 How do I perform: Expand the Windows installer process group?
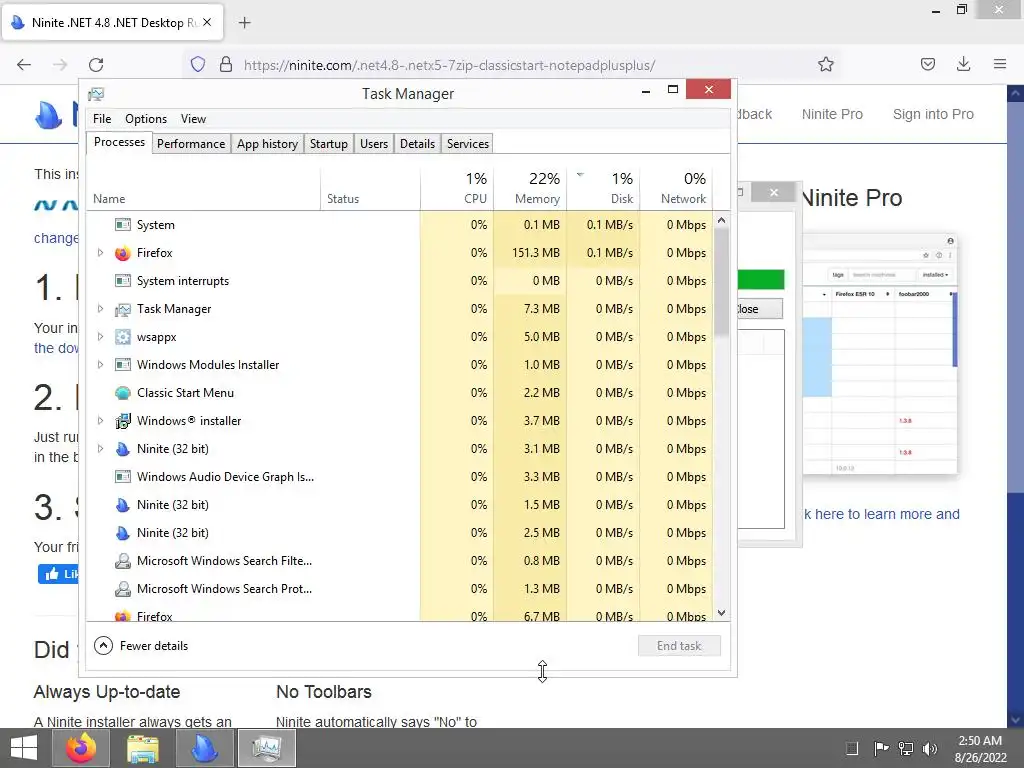(100, 421)
